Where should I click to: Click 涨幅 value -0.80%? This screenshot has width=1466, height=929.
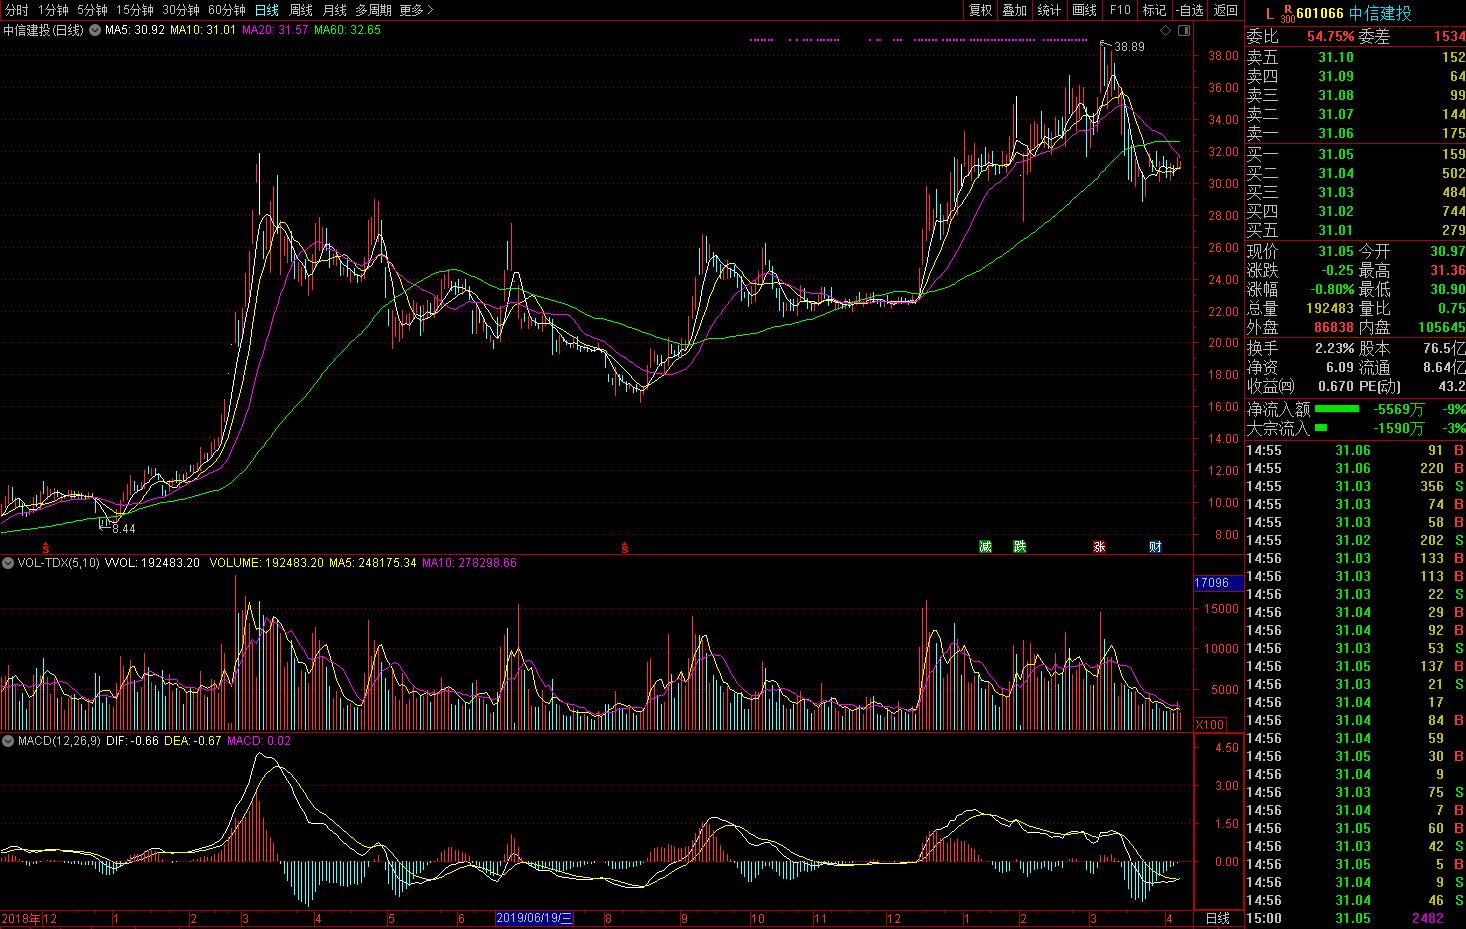click(x=1332, y=289)
